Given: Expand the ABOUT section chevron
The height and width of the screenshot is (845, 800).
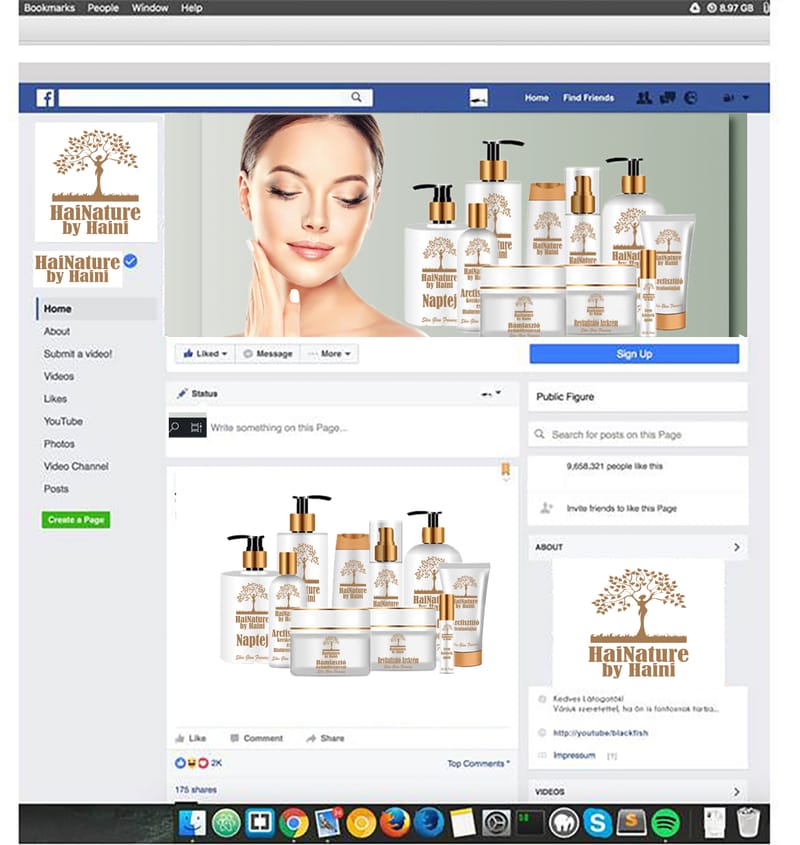Looking at the screenshot, I should [737, 548].
